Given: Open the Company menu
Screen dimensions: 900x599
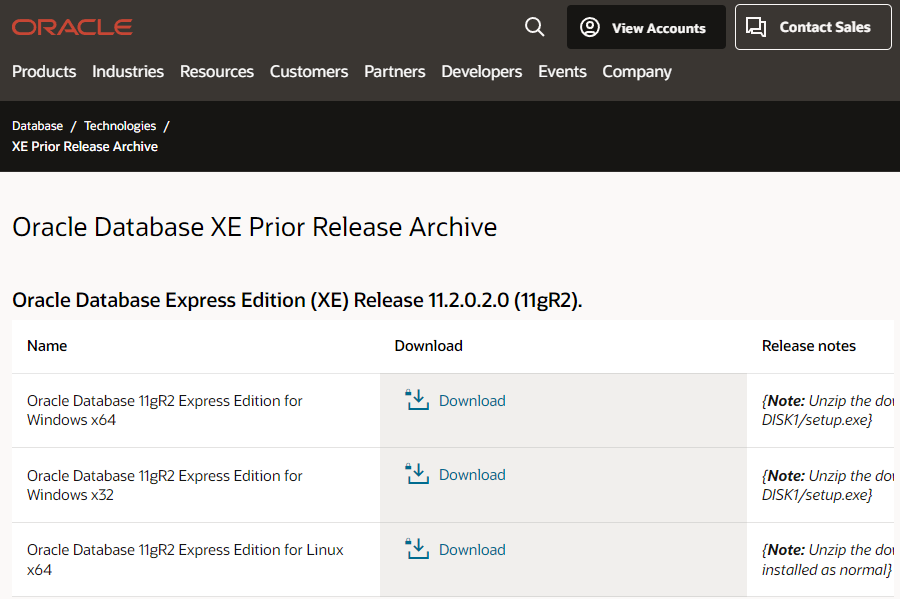Looking at the screenshot, I should pyautogui.click(x=637, y=72).
